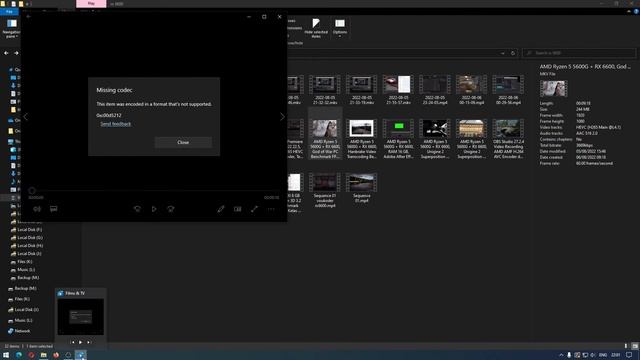The image size is (640, 360).
Task: Go to the next item arrow in player
Action: coord(282,117)
